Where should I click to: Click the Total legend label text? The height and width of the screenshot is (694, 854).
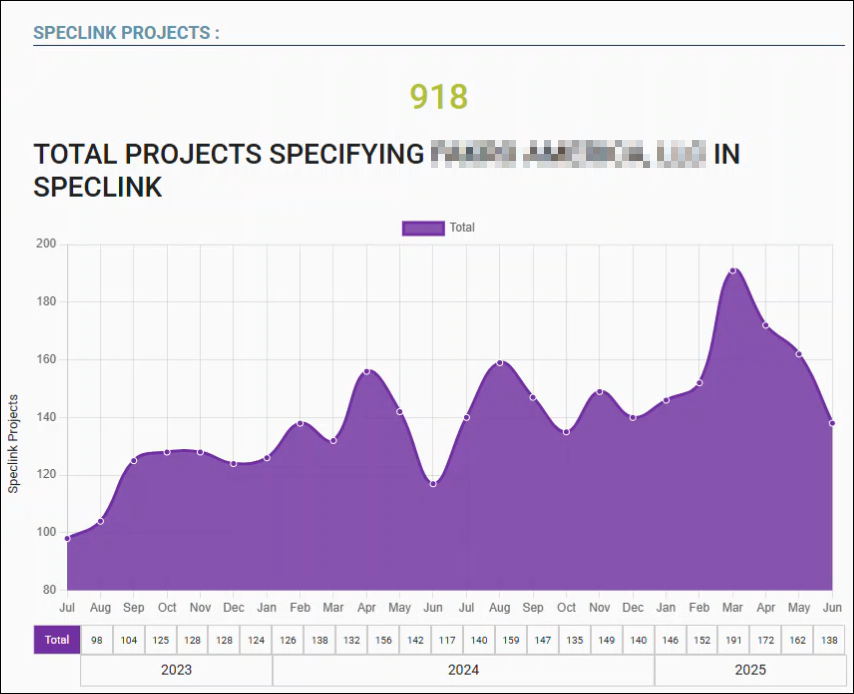(462, 228)
